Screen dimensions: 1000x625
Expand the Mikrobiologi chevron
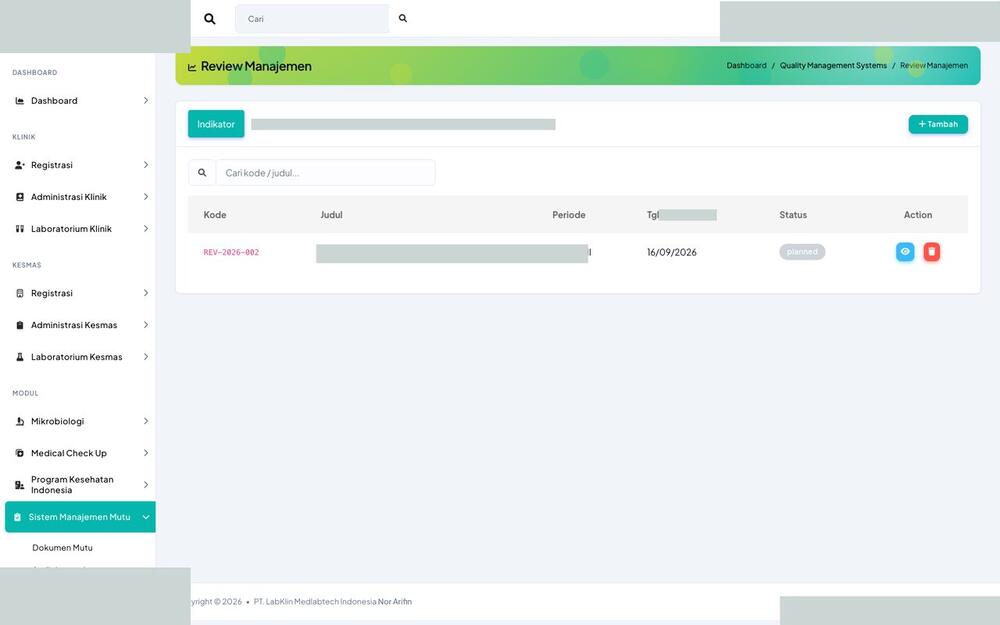145,422
